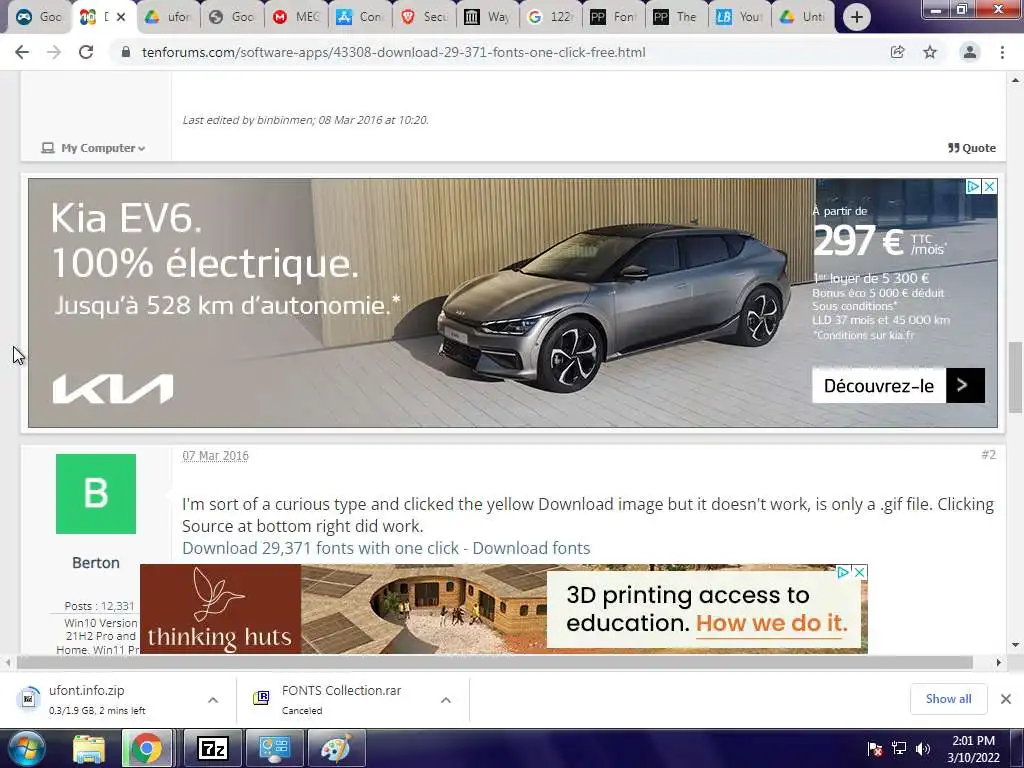This screenshot has height=768, width=1024.
Task: Bookmark this page with star icon
Action: coord(930,52)
